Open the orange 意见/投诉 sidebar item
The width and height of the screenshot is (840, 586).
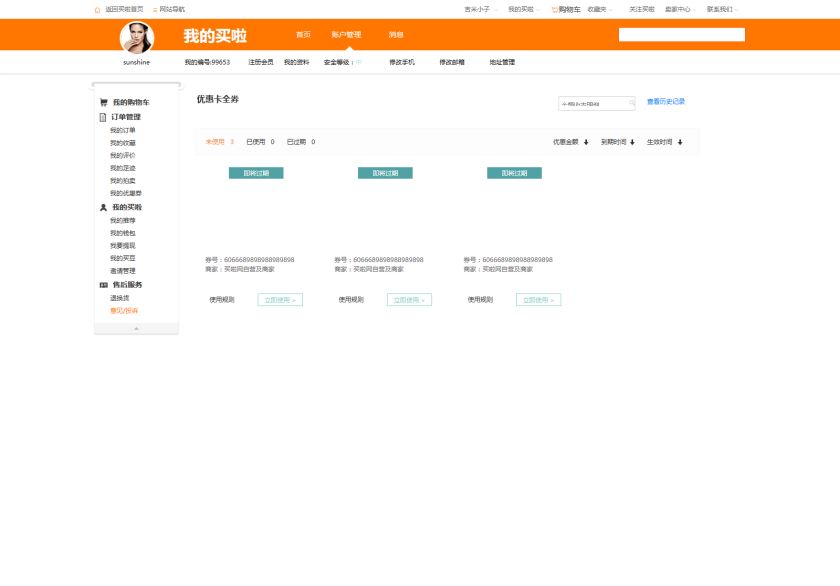(x=124, y=311)
